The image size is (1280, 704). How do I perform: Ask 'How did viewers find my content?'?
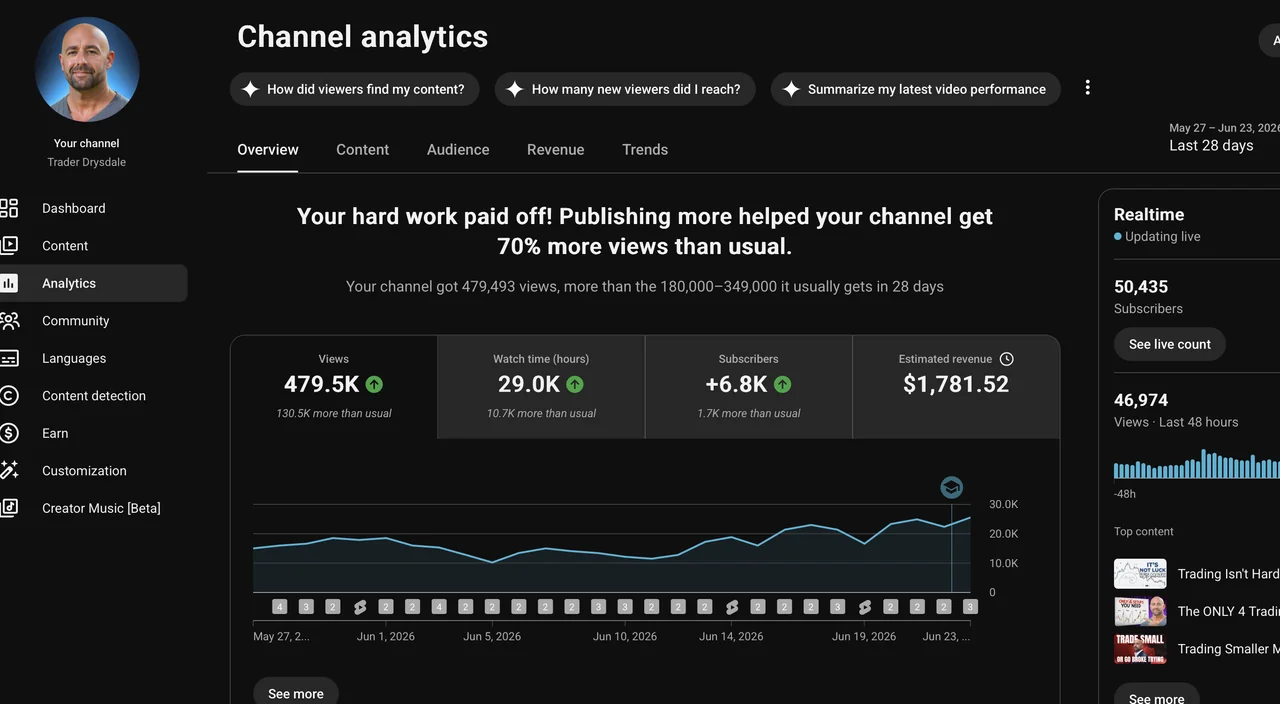pyautogui.click(x=355, y=89)
